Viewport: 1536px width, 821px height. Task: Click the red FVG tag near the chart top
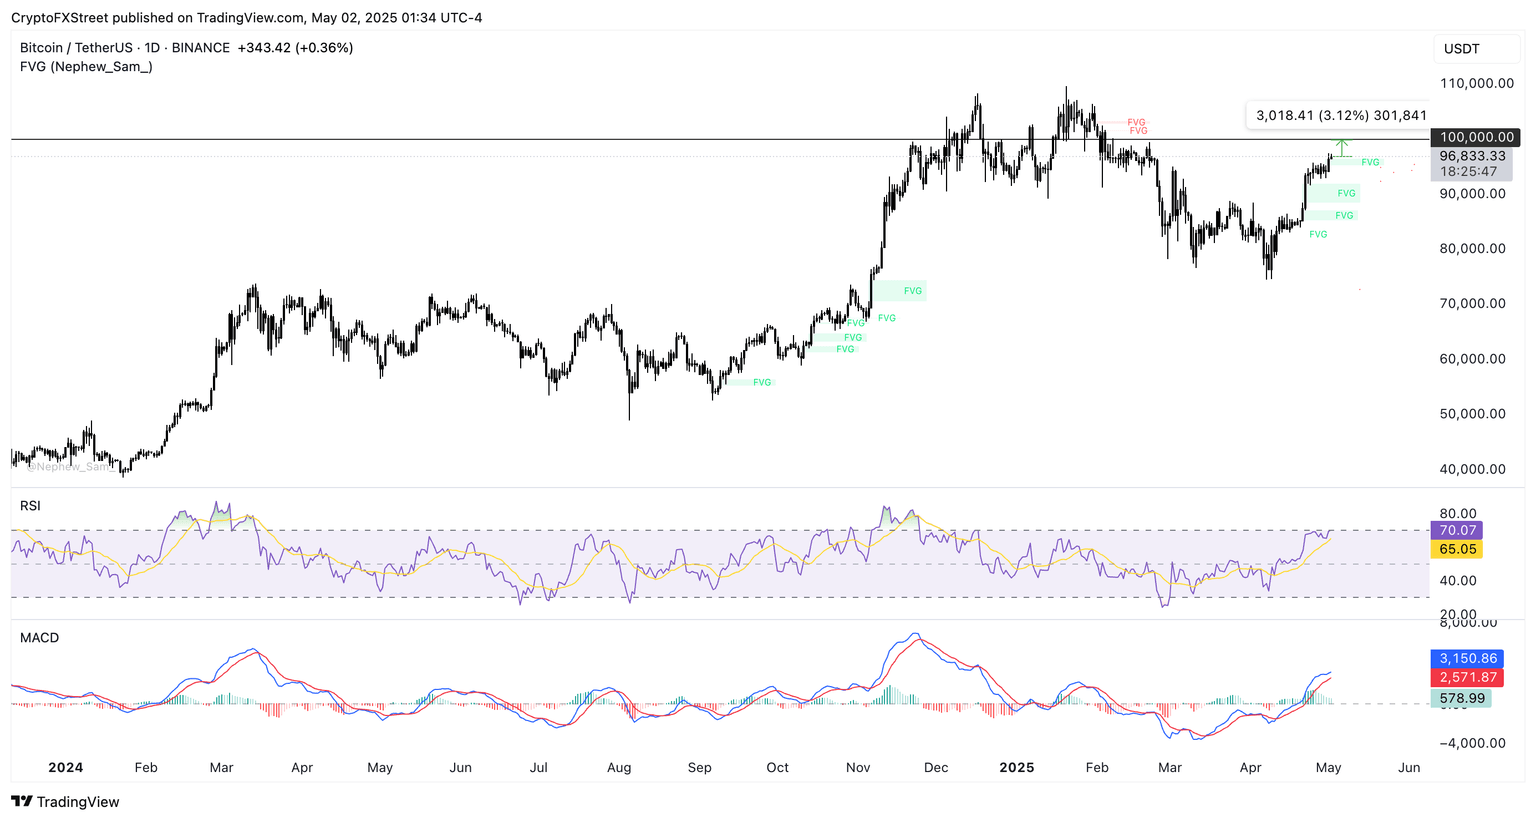tap(1137, 123)
